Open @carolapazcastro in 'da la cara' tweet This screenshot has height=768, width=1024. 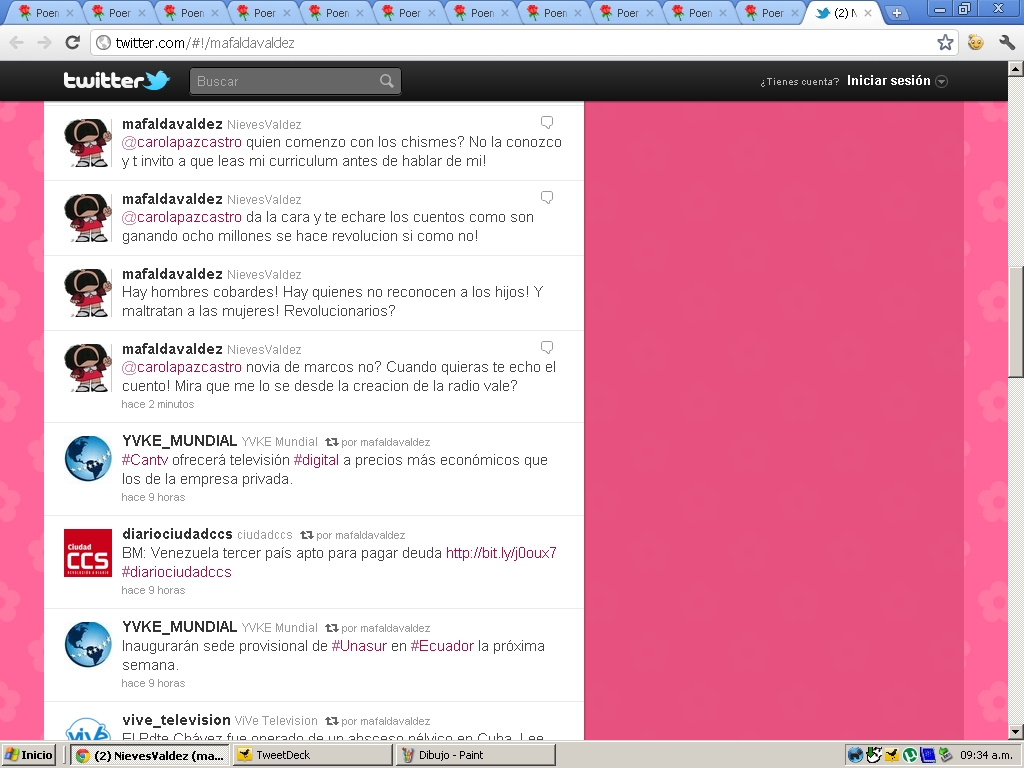(x=182, y=217)
